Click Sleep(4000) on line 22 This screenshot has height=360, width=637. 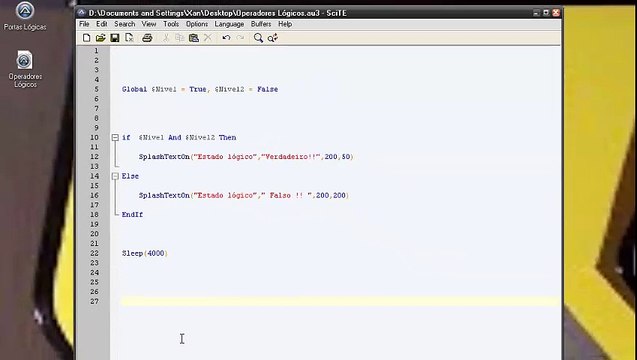coord(145,254)
